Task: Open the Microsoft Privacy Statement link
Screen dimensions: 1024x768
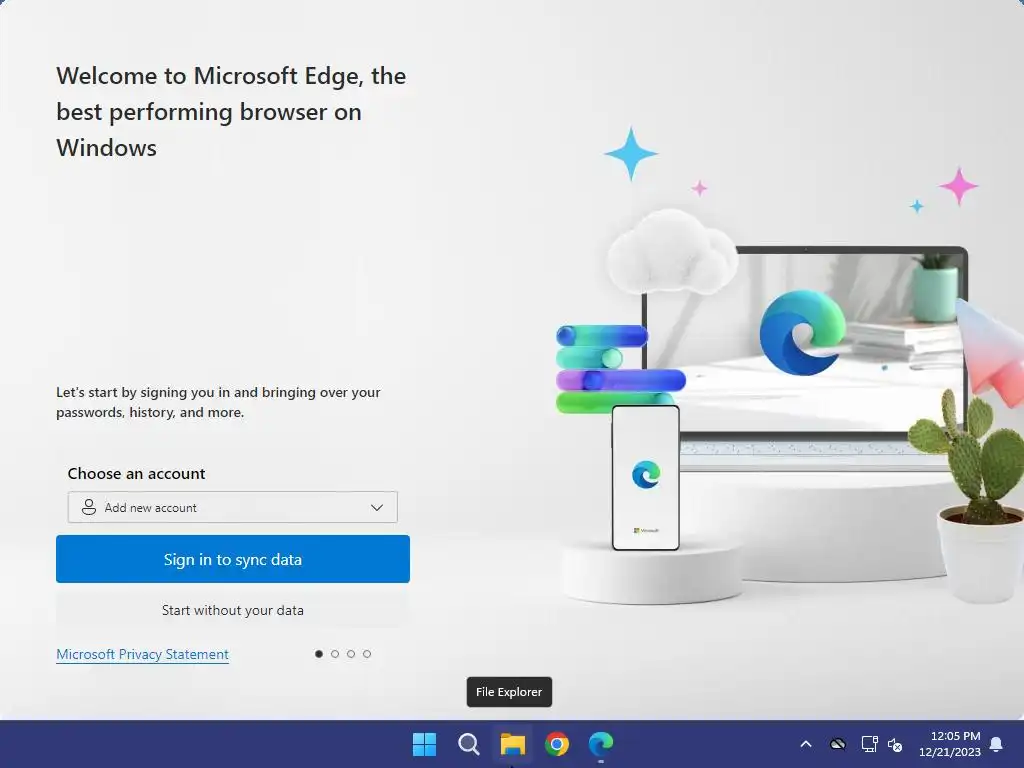Action: 142,654
